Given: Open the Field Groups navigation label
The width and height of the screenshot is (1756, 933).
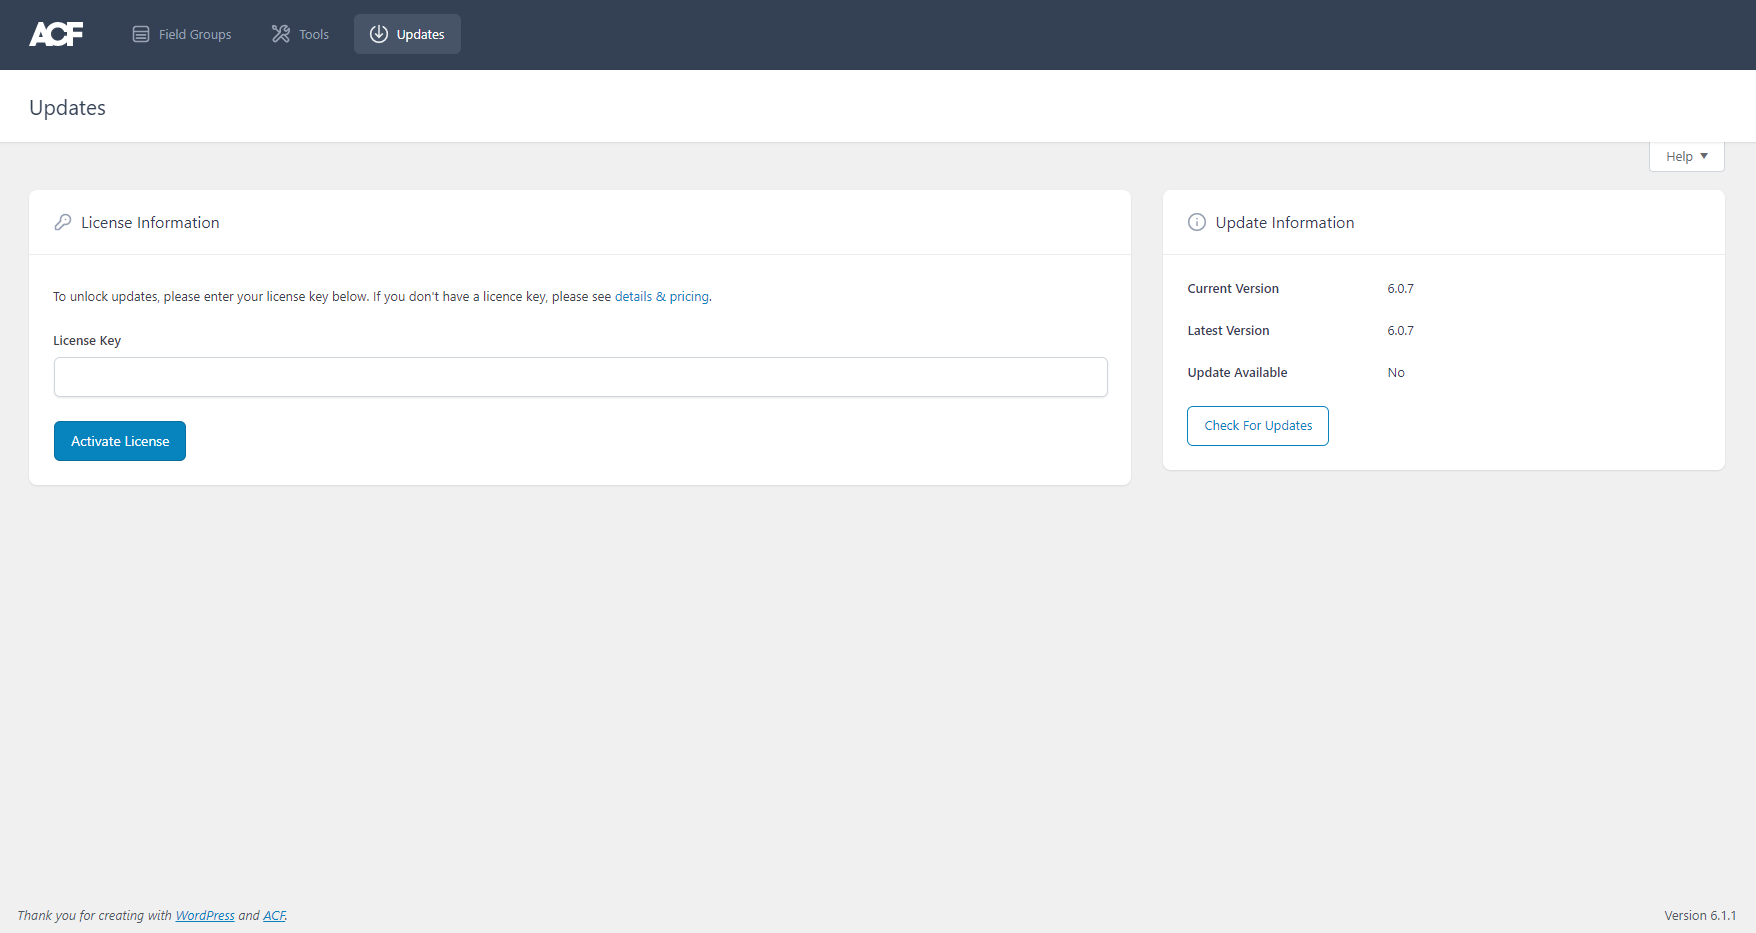Looking at the screenshot, I should (x=195, y=34).
